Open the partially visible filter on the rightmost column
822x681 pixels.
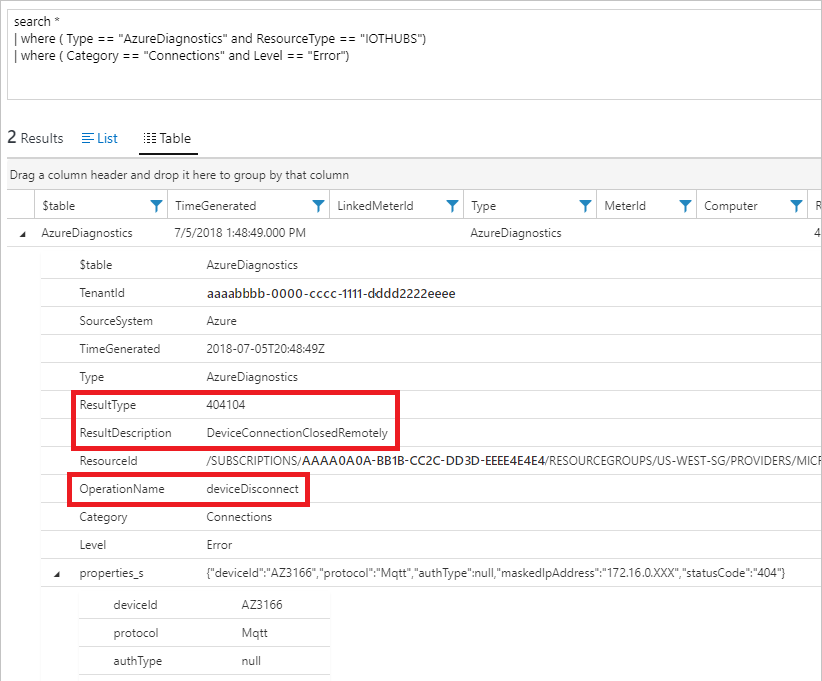(816, 204)
